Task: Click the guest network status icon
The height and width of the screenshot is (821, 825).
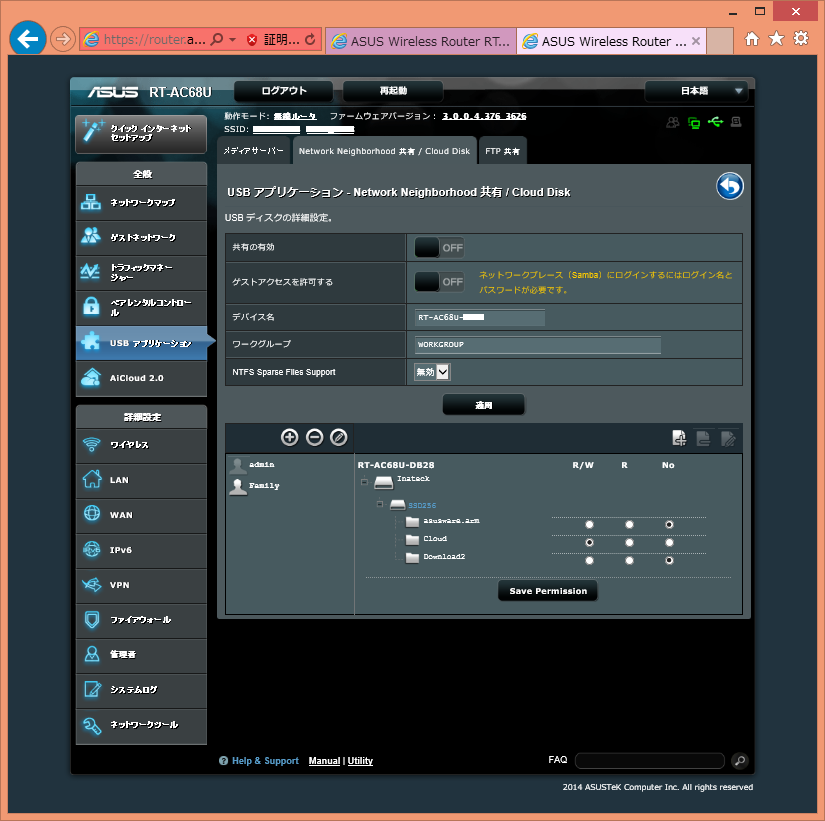Action: tap(673, 123)
